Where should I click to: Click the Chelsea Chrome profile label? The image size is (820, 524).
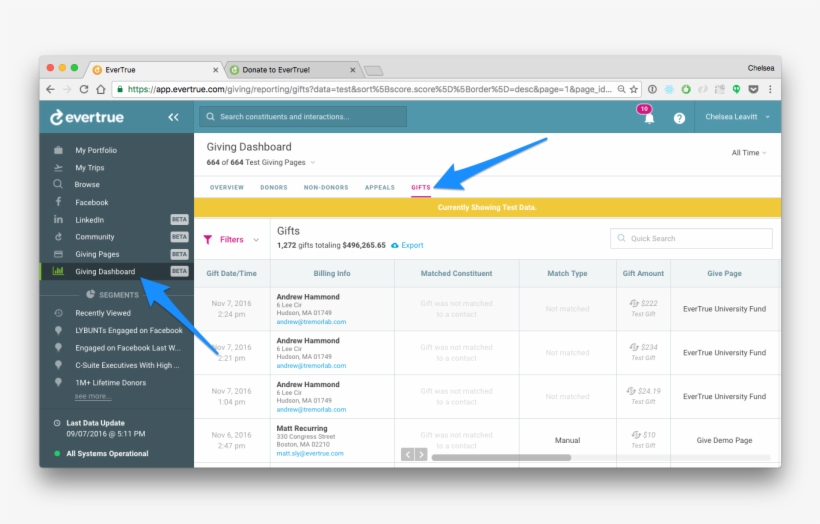(760, 69)
